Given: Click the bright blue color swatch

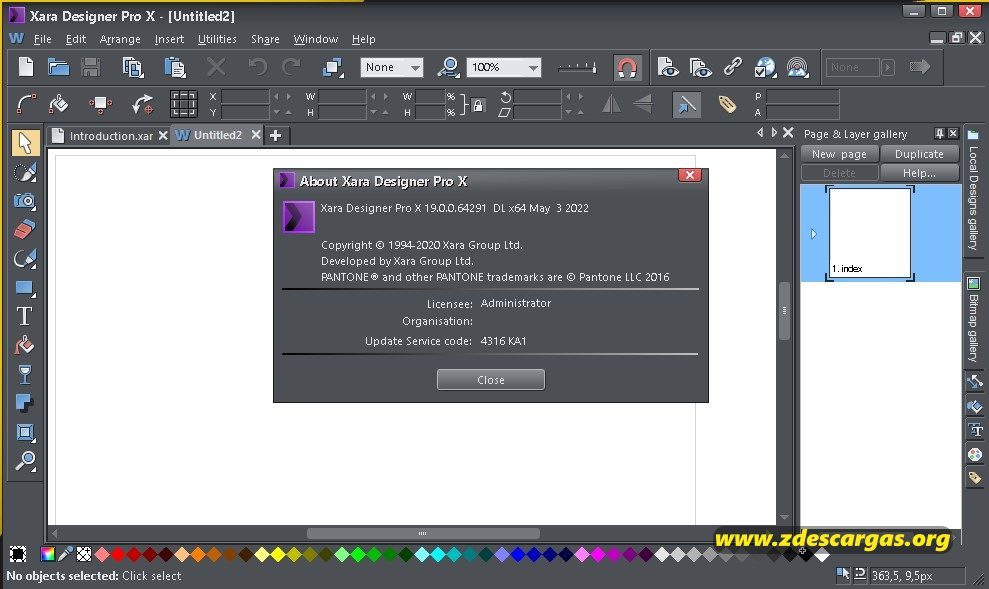Looking at the screenshot, I should click(x=518, y=554).
